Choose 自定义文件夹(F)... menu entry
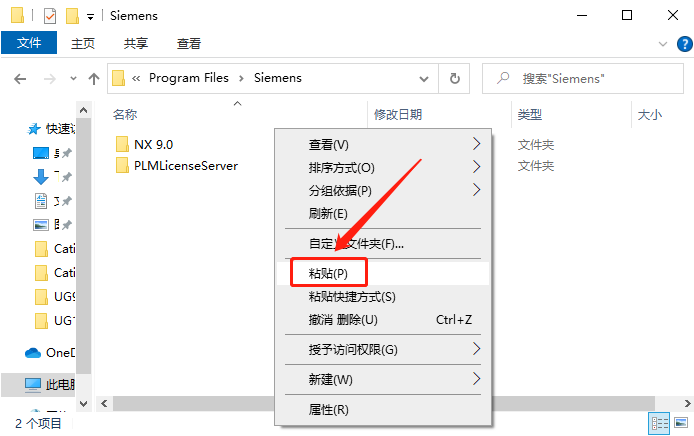 click(383, 243)
